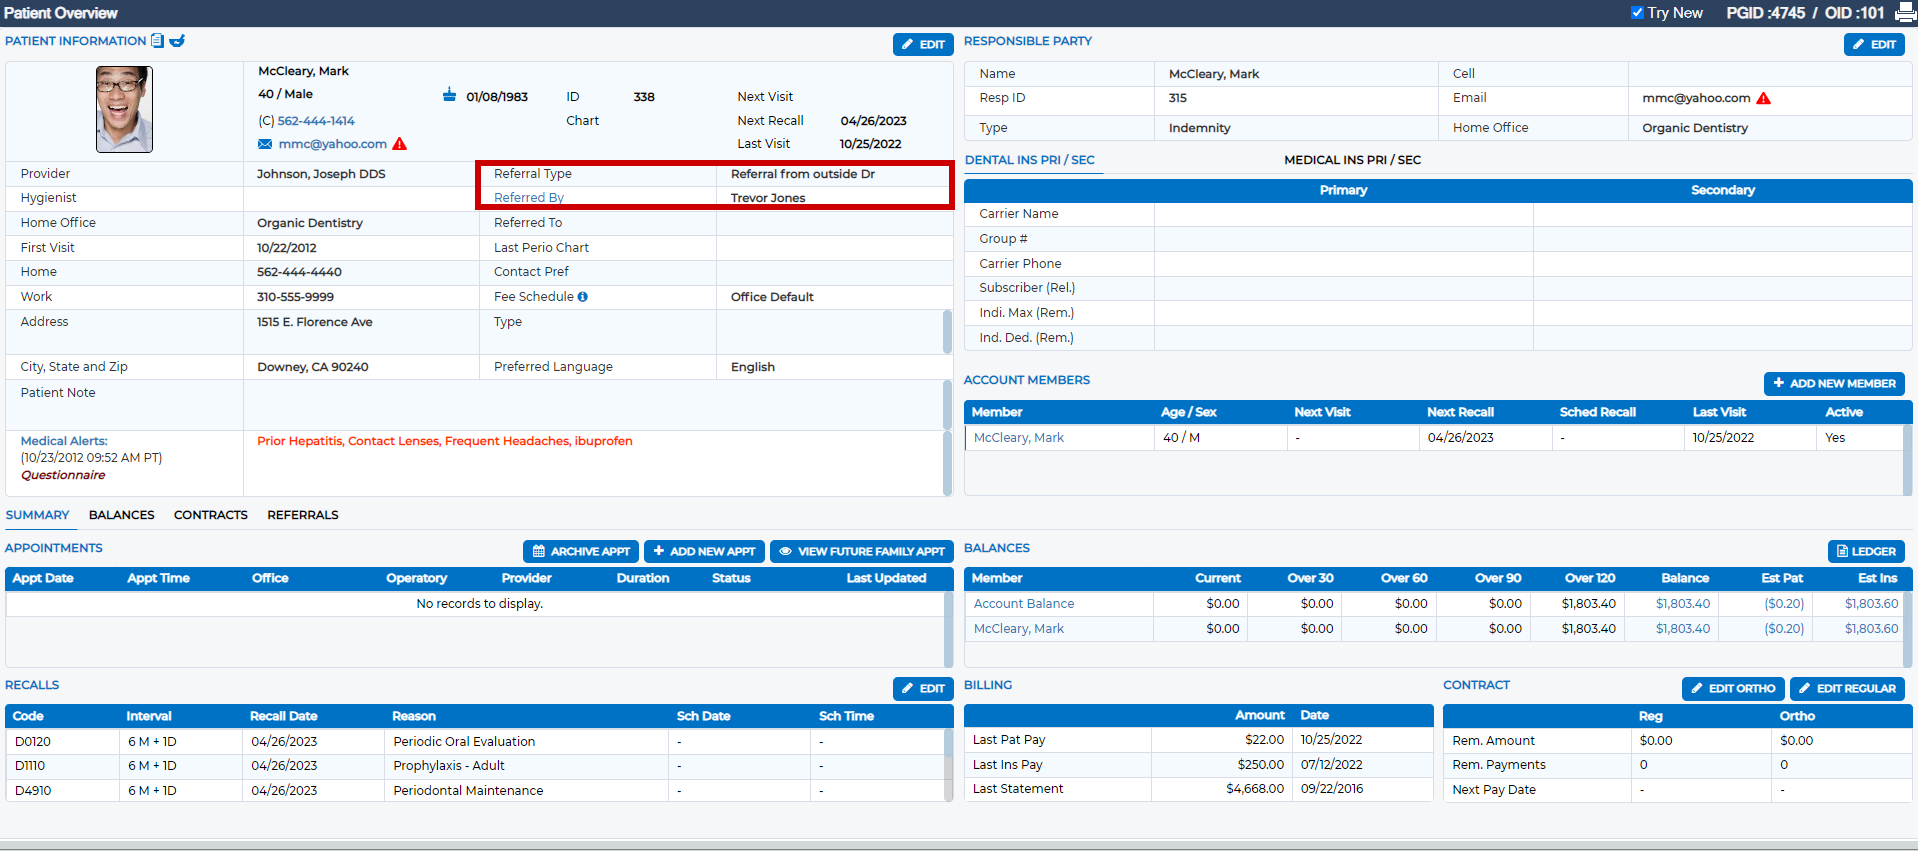Click Add New Member button

point(1834,383)
